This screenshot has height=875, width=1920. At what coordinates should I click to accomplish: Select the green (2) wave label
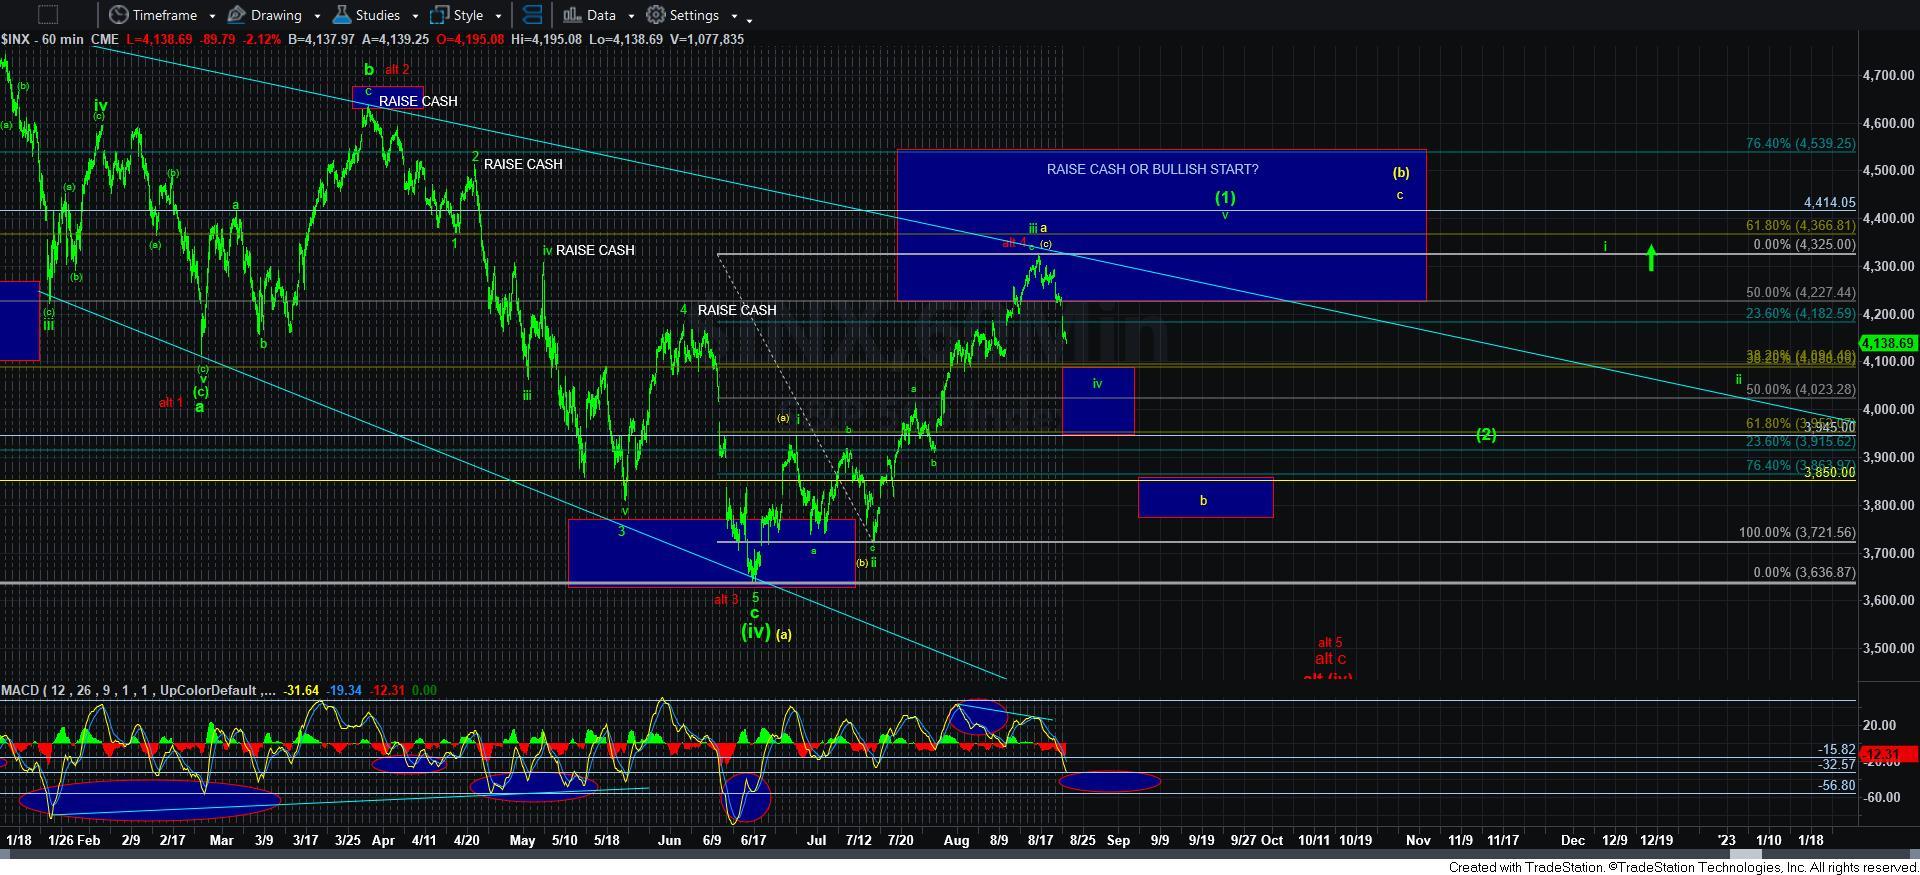1486,434
